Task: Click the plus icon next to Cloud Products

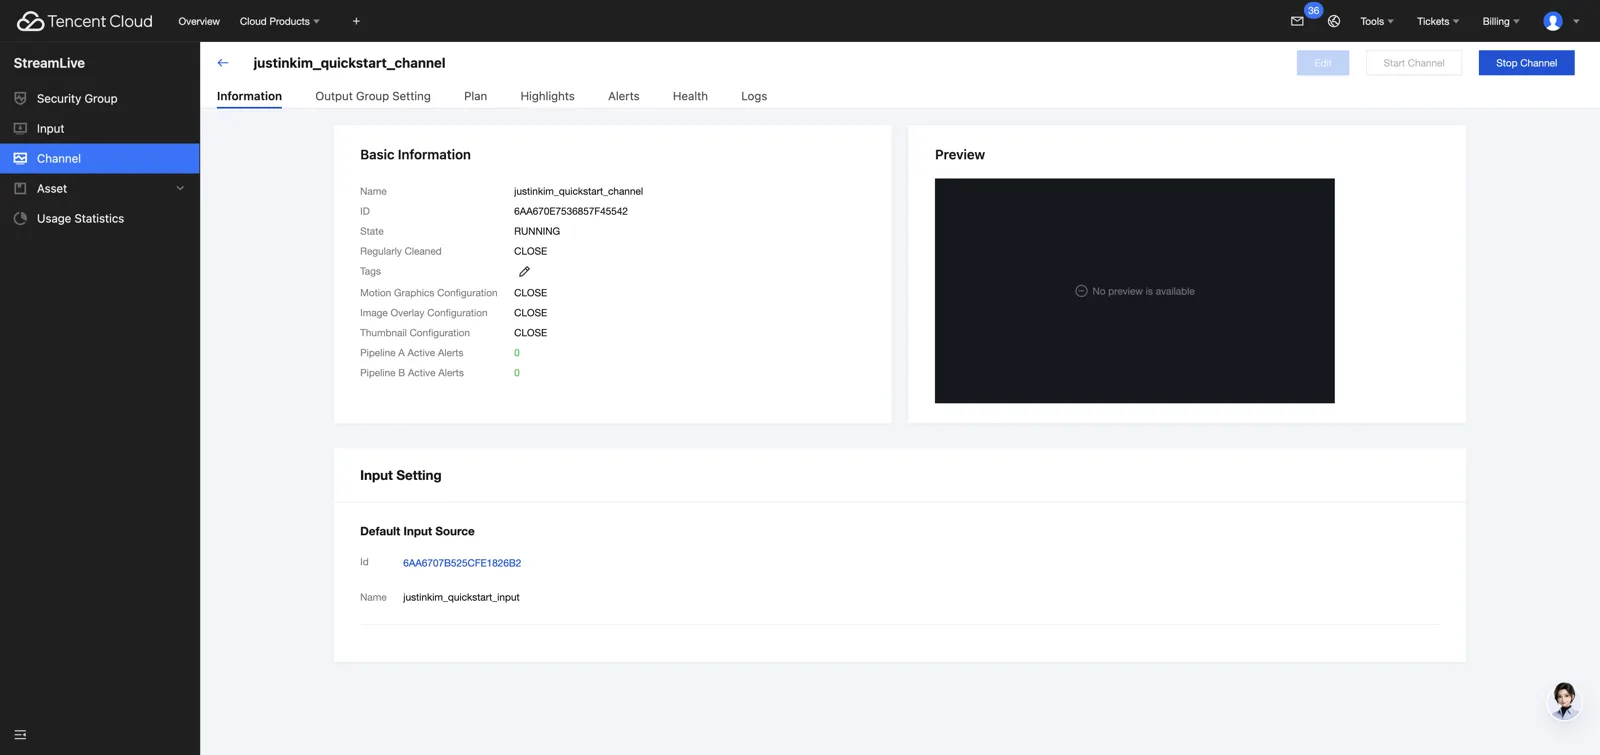Action: pyautogui.click(x=356, y=21)
